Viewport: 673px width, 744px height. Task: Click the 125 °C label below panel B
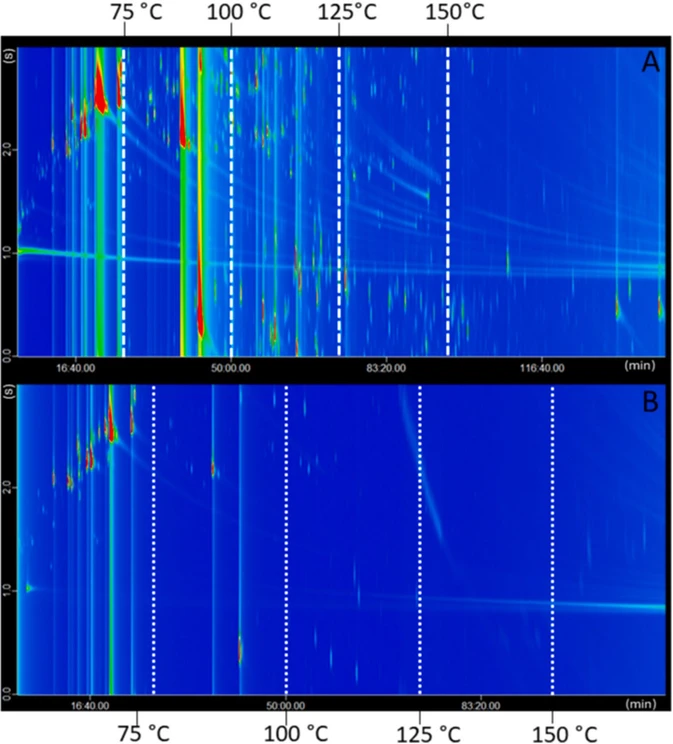pos(420,730)
